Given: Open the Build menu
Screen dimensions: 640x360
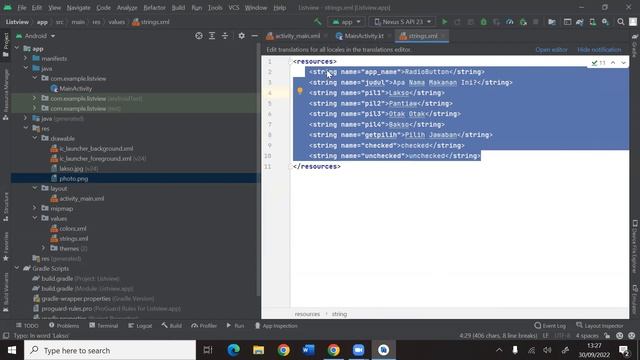Looking at the screenshot, I should pos(178,8).
